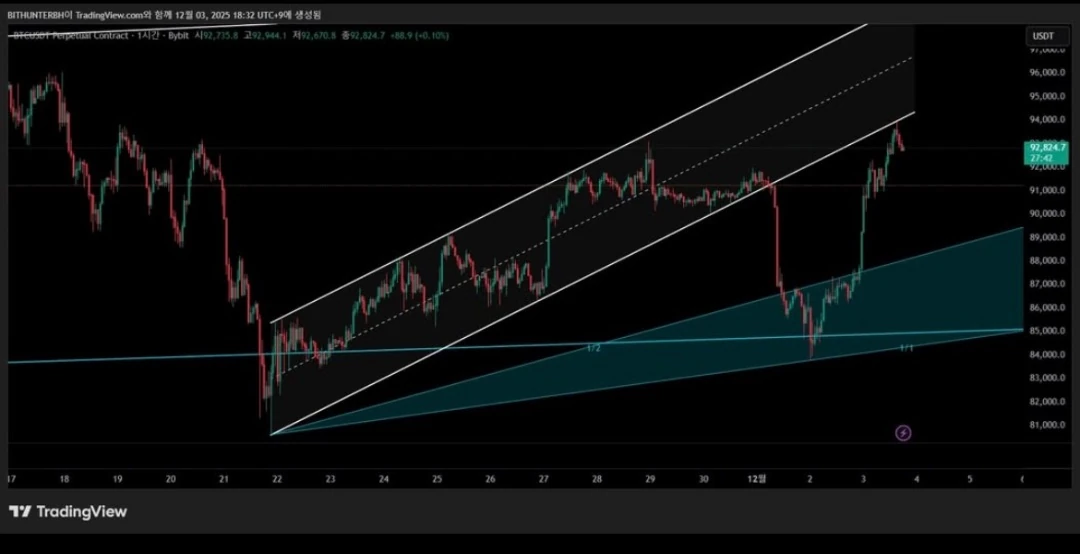
Task: Click the purple lightning bolt event icon
Action: point(903,433)
